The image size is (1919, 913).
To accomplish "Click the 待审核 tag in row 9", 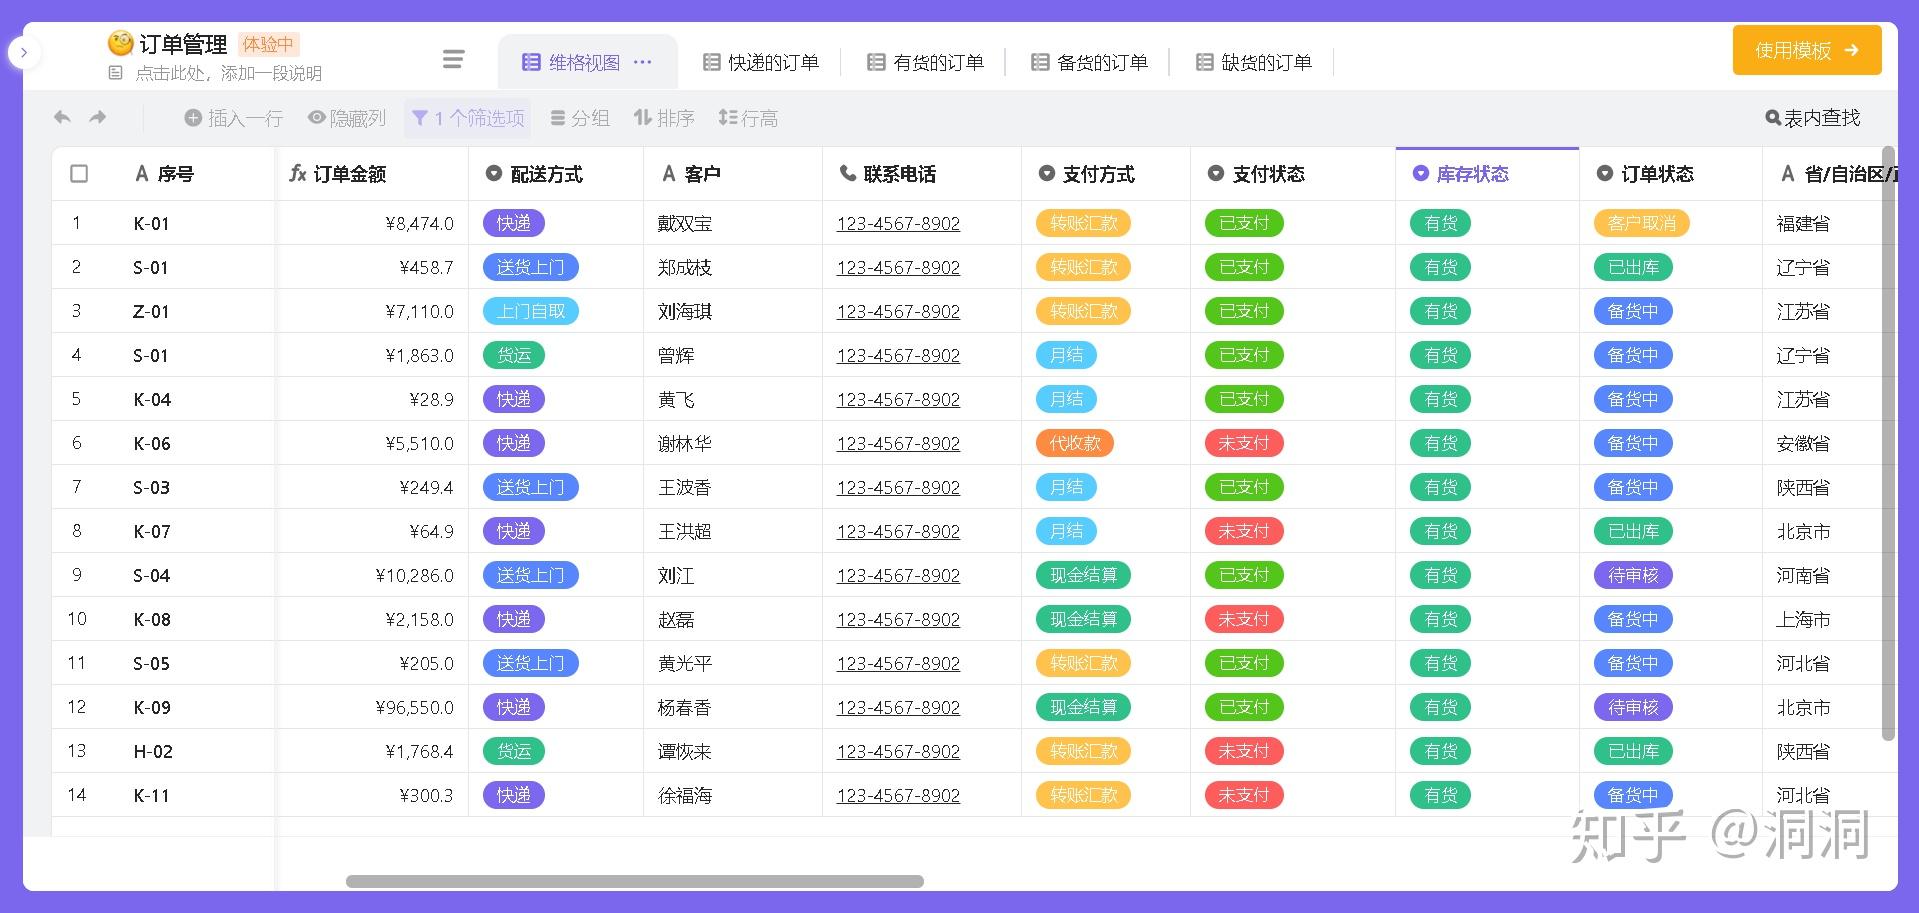I will click(x=1633, y=575).
